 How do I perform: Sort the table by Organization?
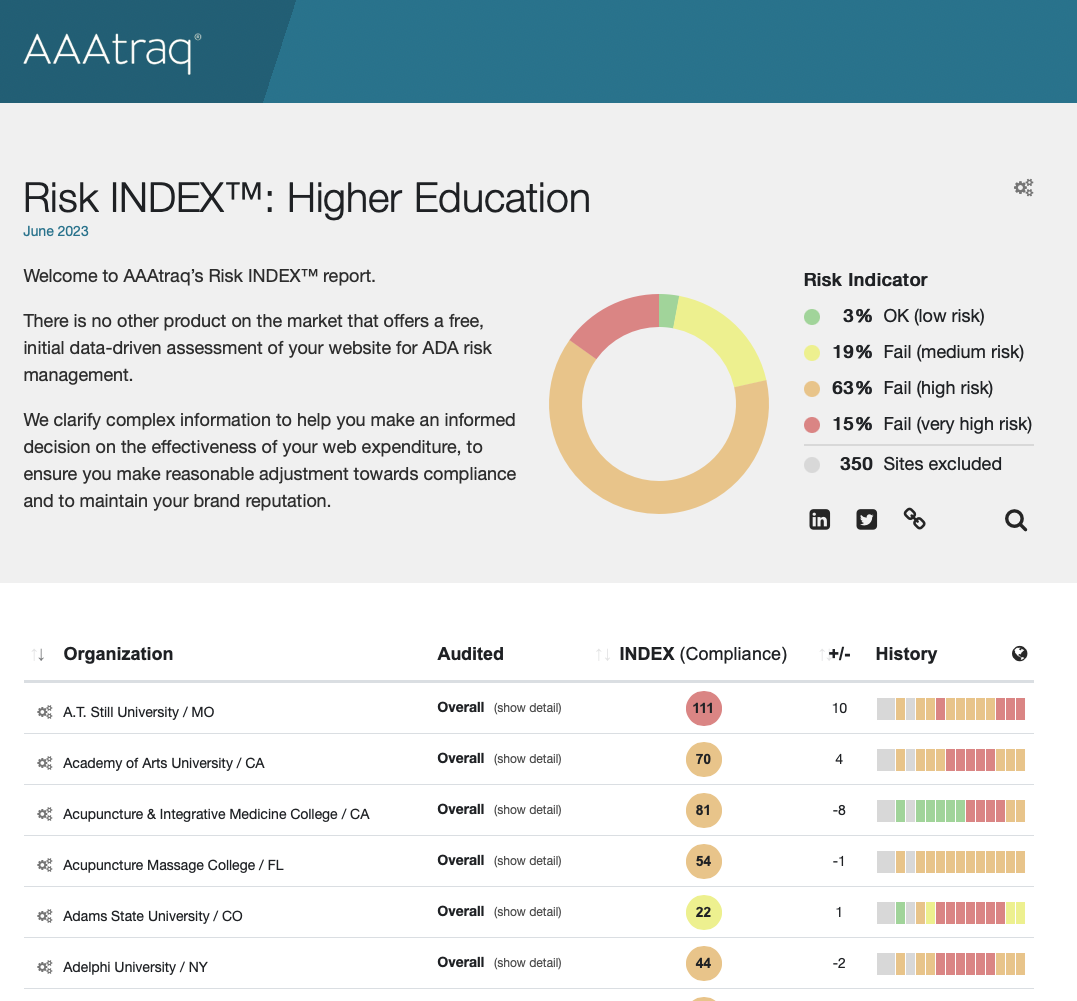[39, 654]
